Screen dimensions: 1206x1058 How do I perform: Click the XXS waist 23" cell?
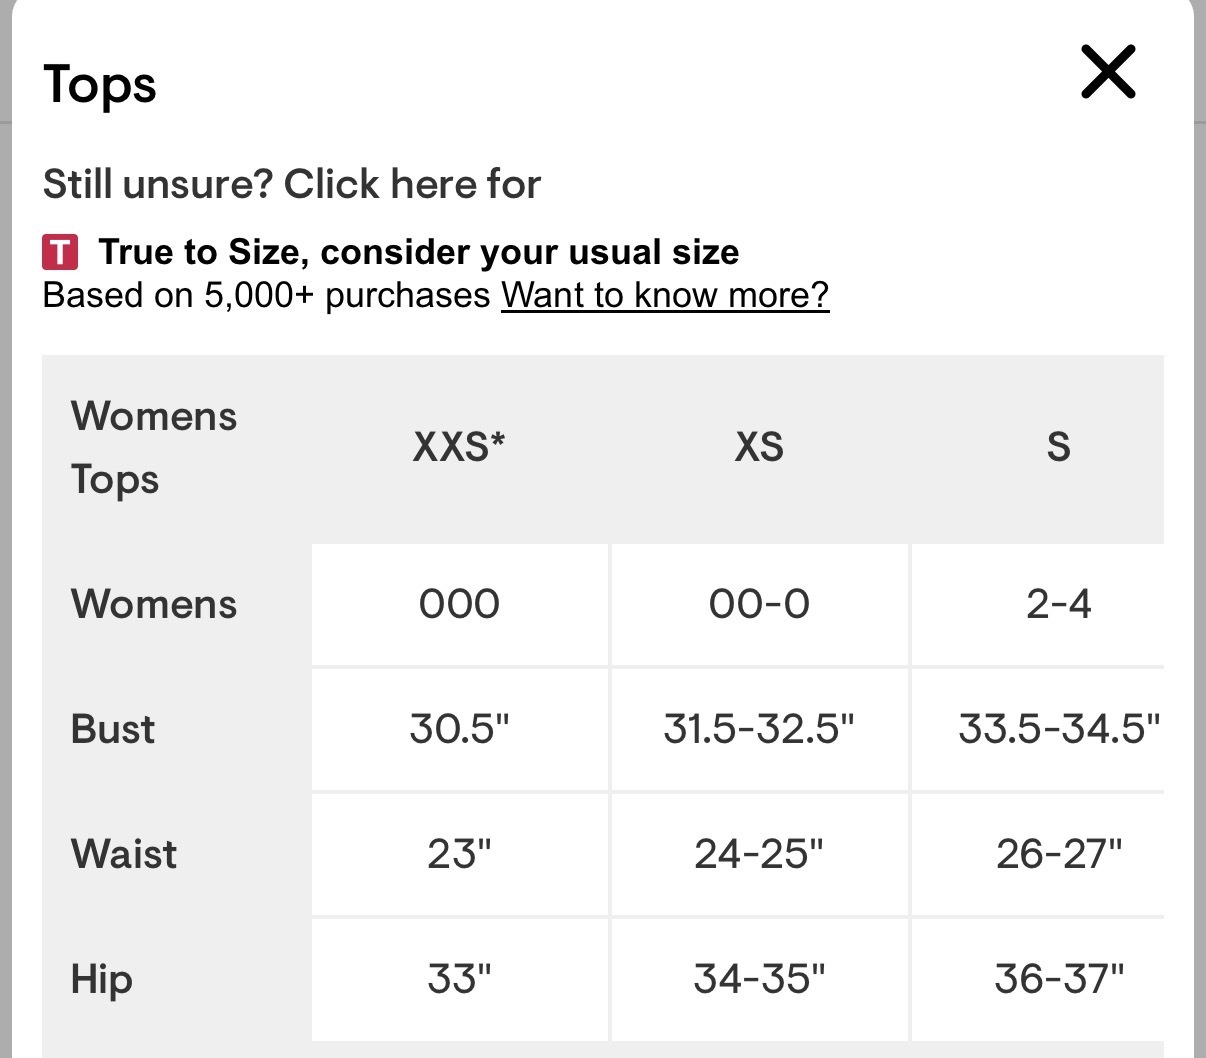tap(459, 854)
